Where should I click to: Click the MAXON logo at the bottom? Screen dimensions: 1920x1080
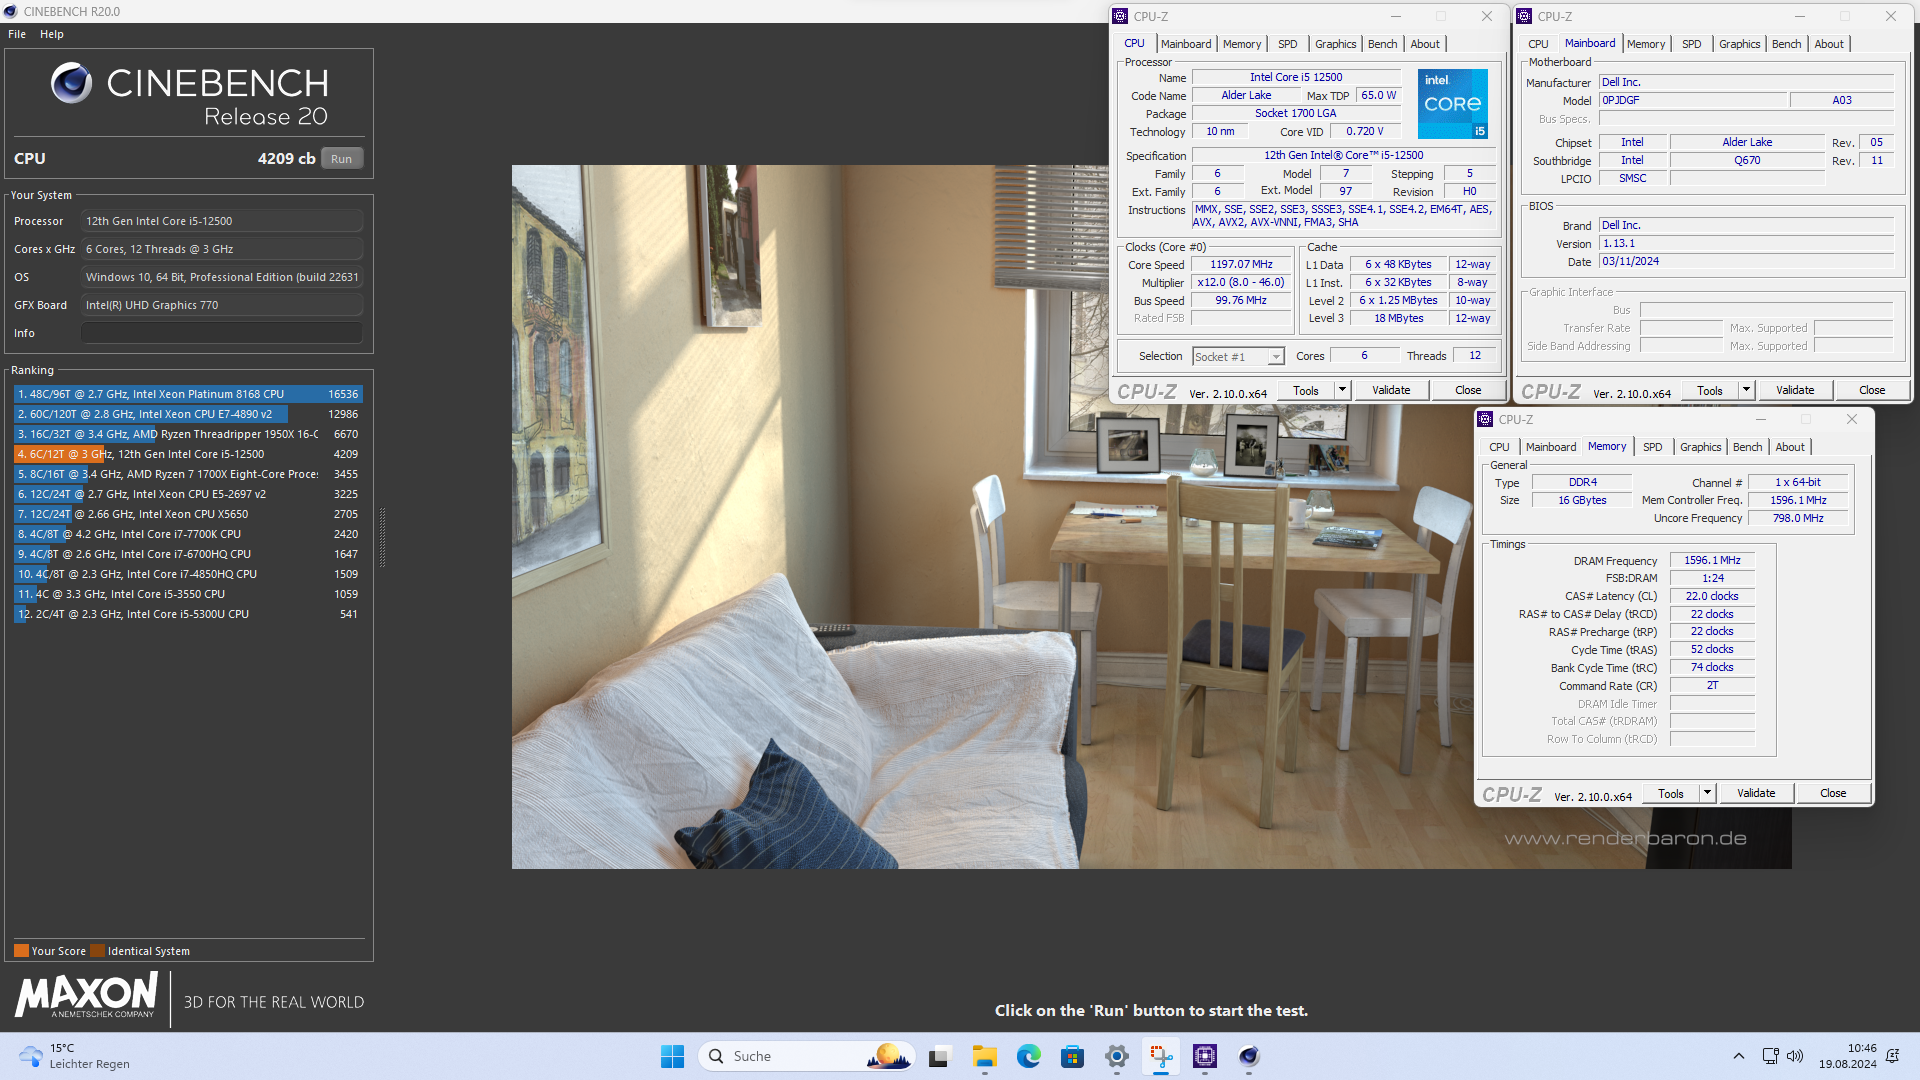point(86,996)
